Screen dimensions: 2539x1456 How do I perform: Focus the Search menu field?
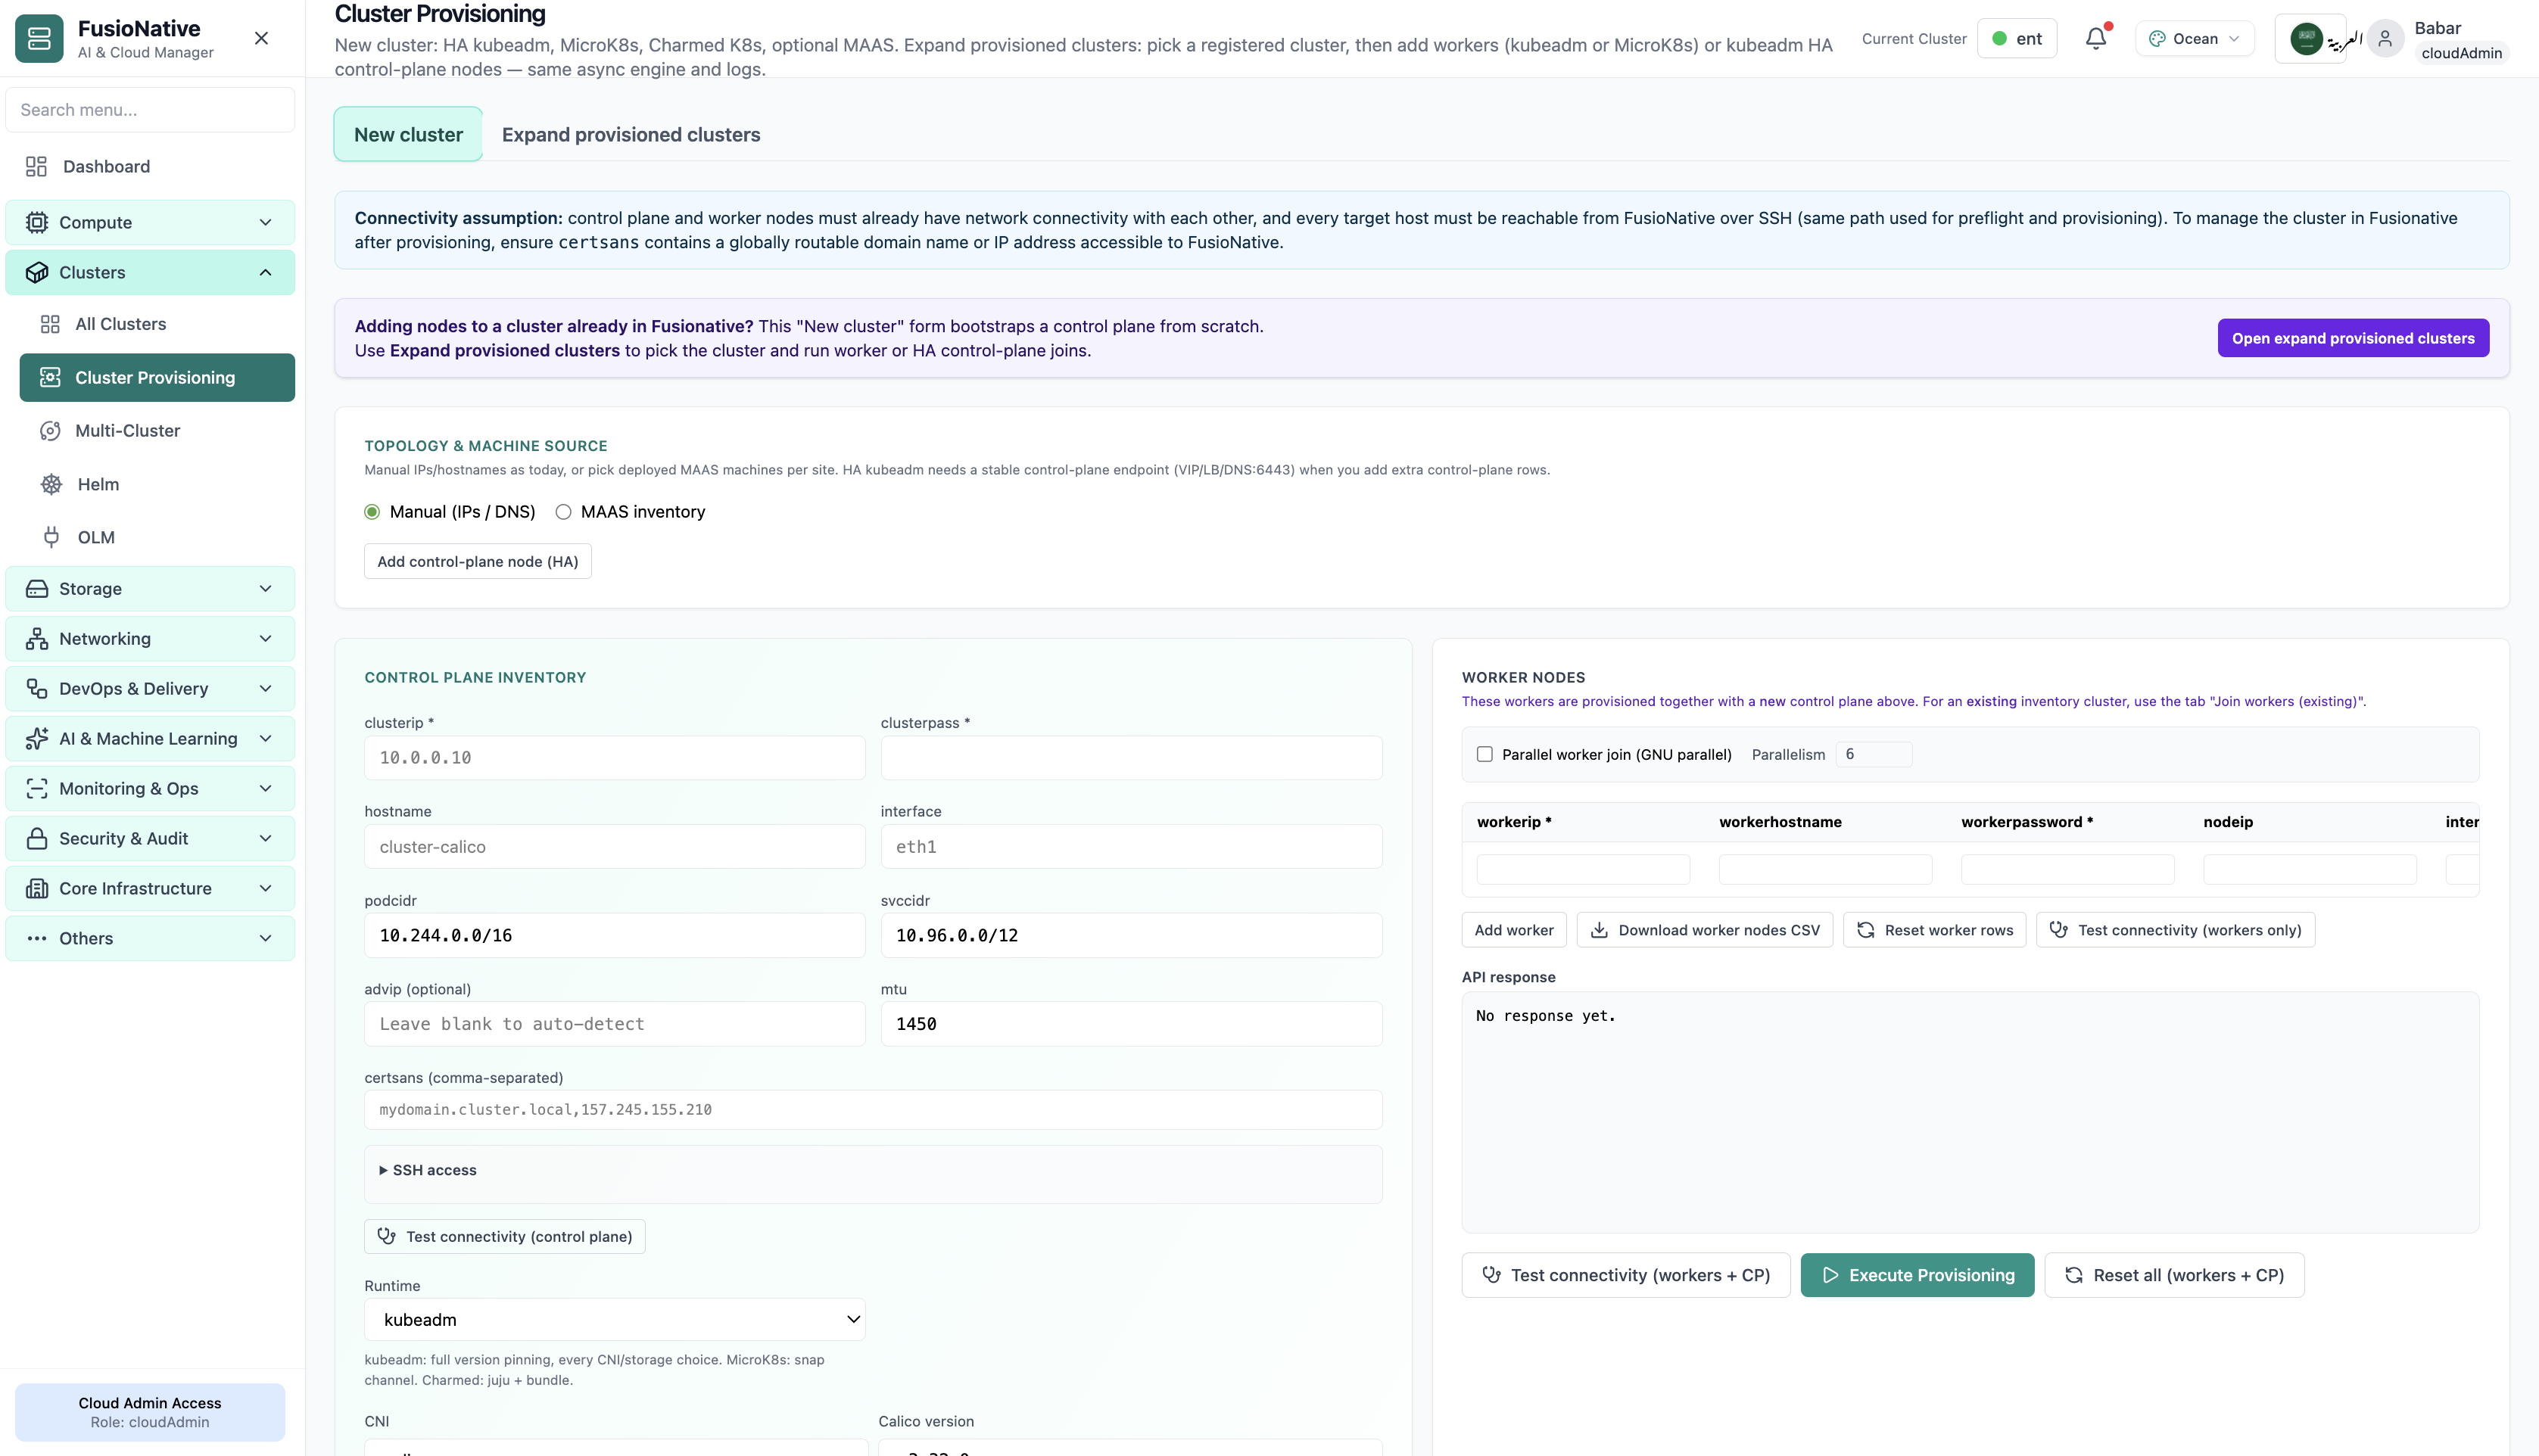coord(150,110)
